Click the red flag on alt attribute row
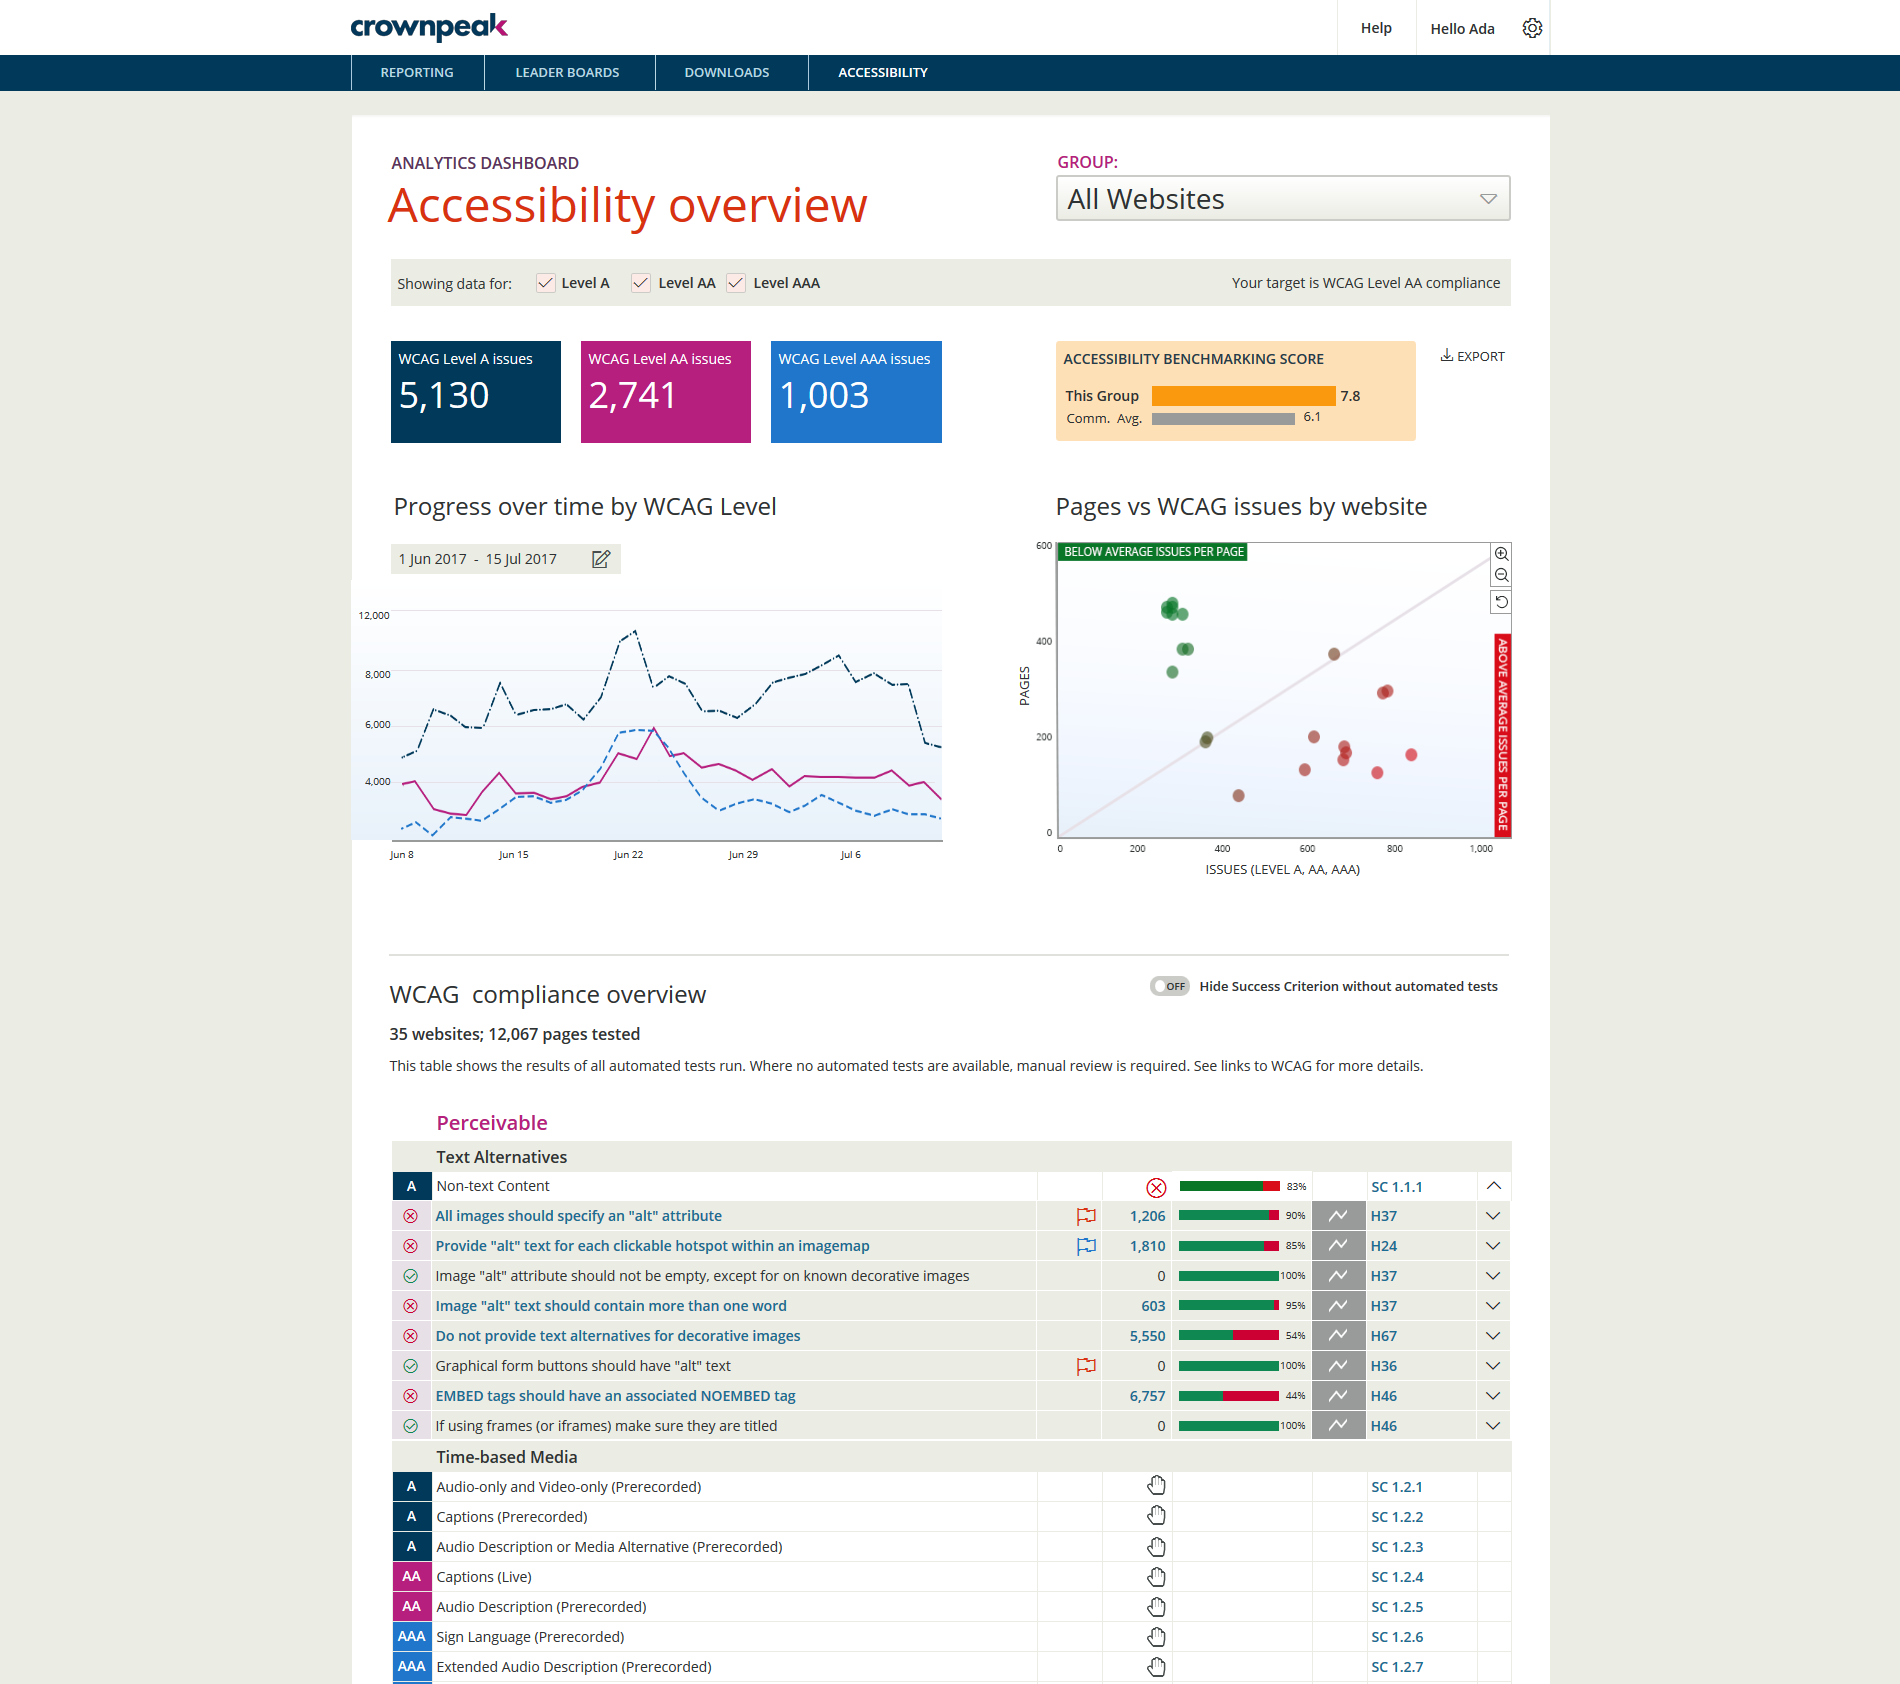The height and width of the screenshot is (1684, 1900). pos(1086,1216)
